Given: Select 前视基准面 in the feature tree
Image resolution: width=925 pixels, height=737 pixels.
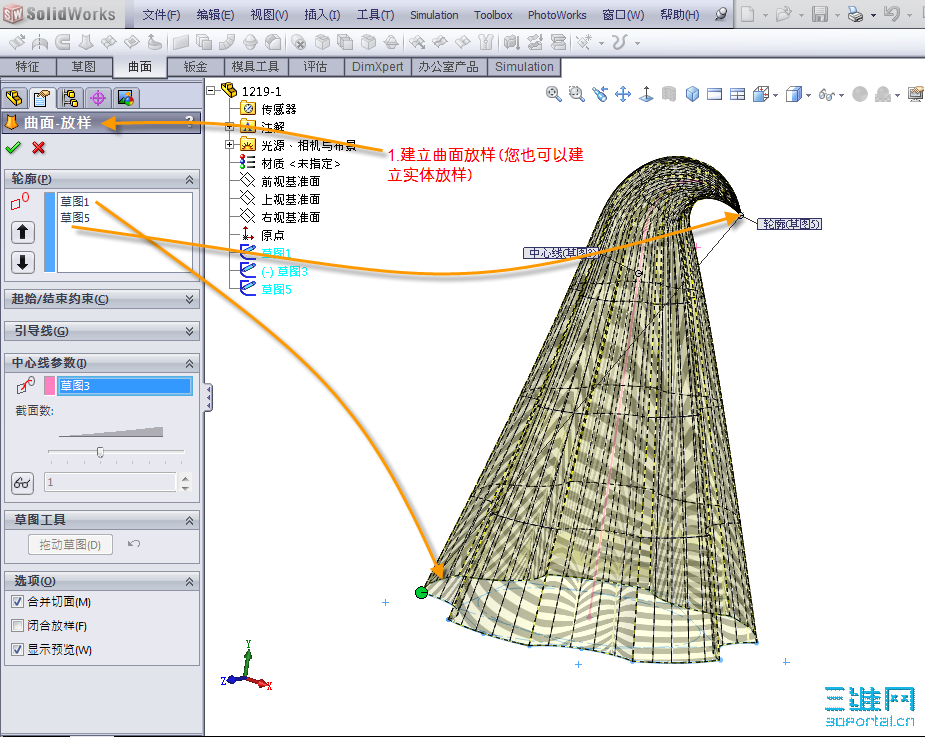Looking at the screenshot, I should [290, 182].
